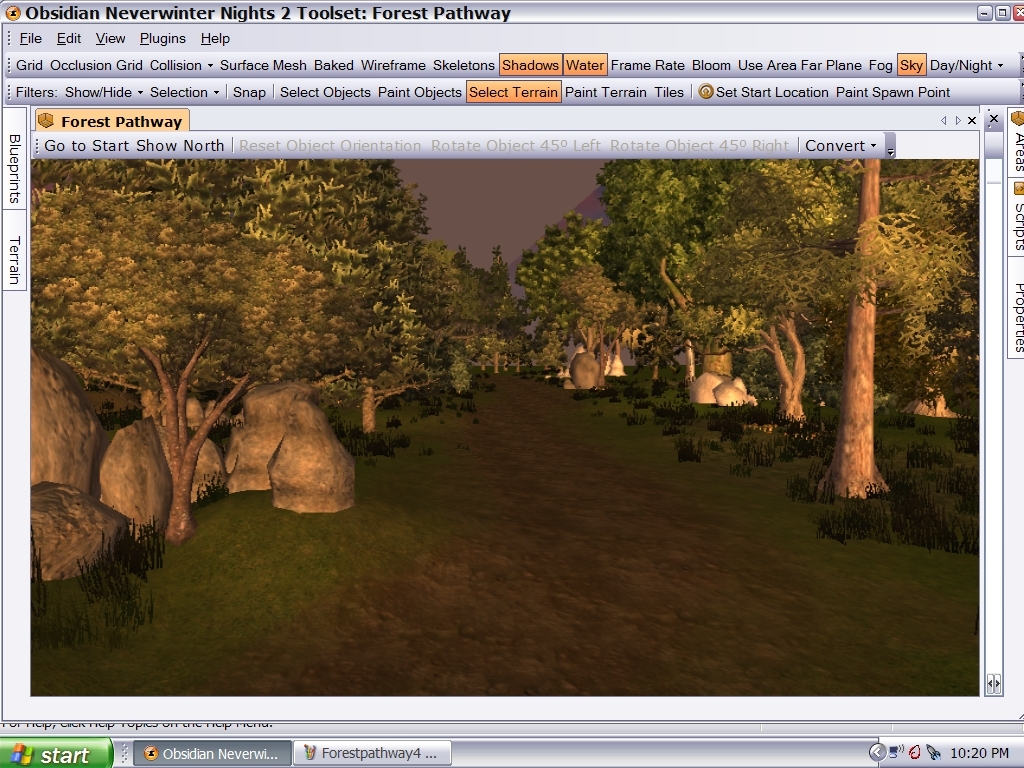Click the Set Start Location icon

pyautogui.click(x=706, y=92)
